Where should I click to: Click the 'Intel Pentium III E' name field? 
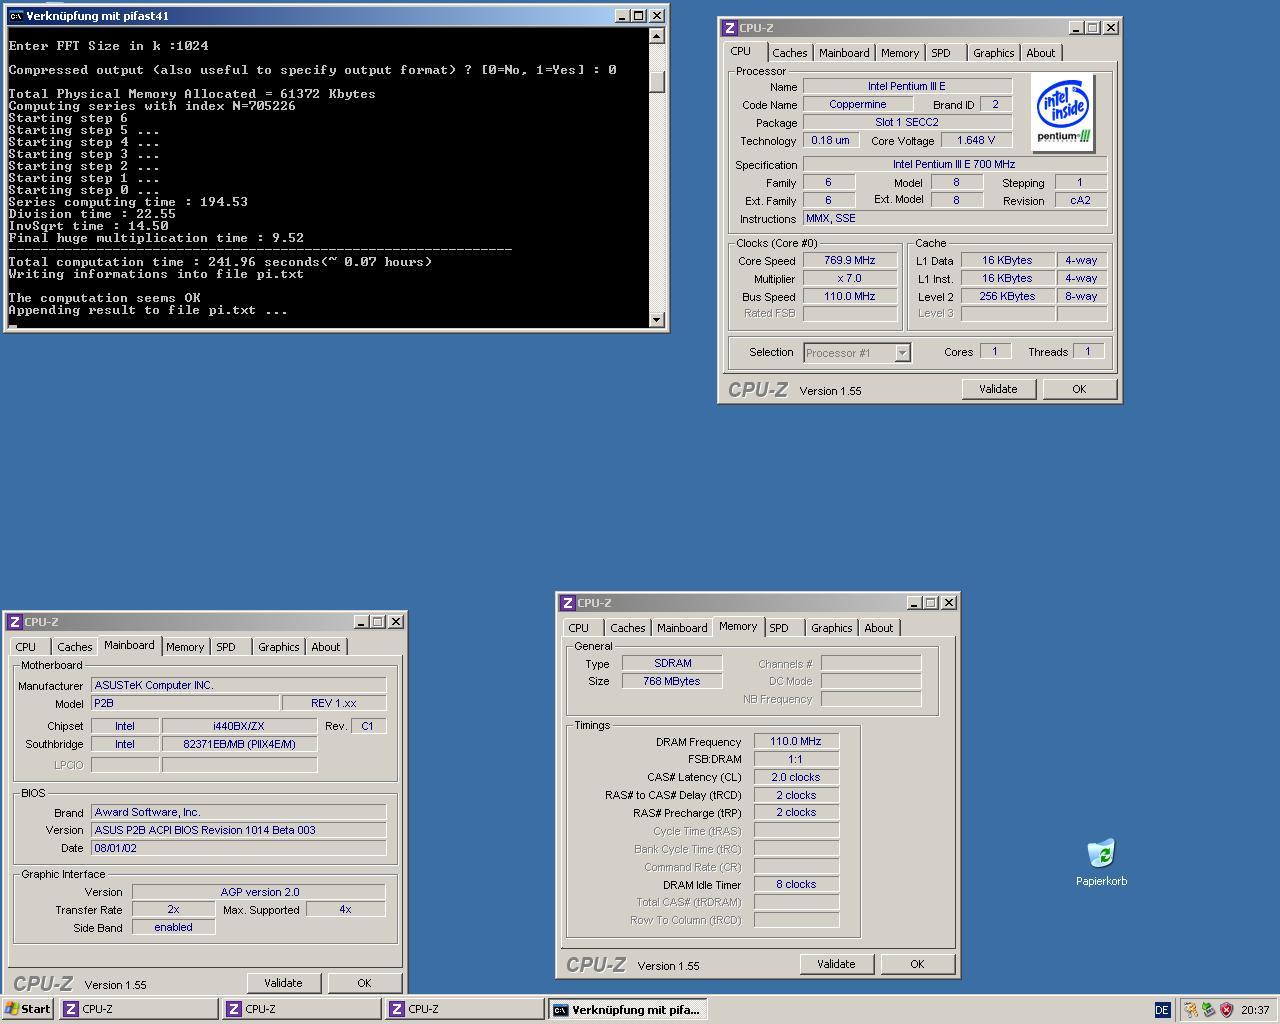907,87
